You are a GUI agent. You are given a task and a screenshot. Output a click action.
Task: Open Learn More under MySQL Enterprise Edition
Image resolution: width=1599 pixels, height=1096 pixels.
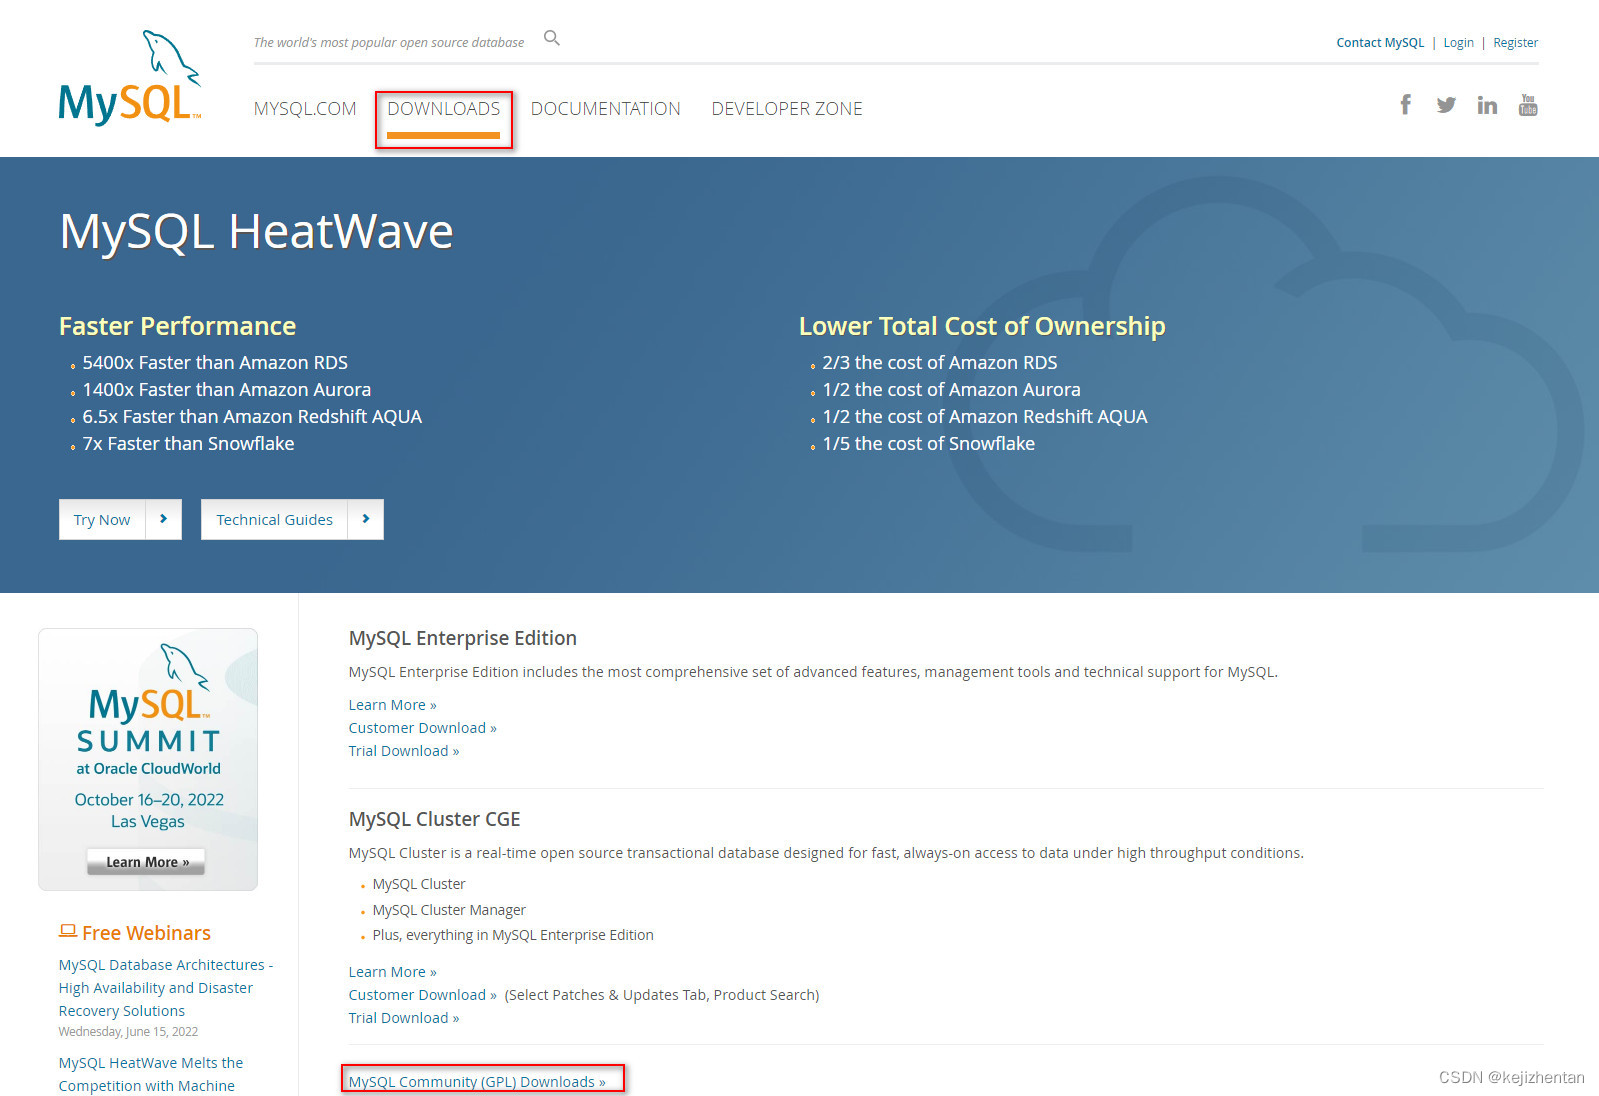click(x=392, y=705)
